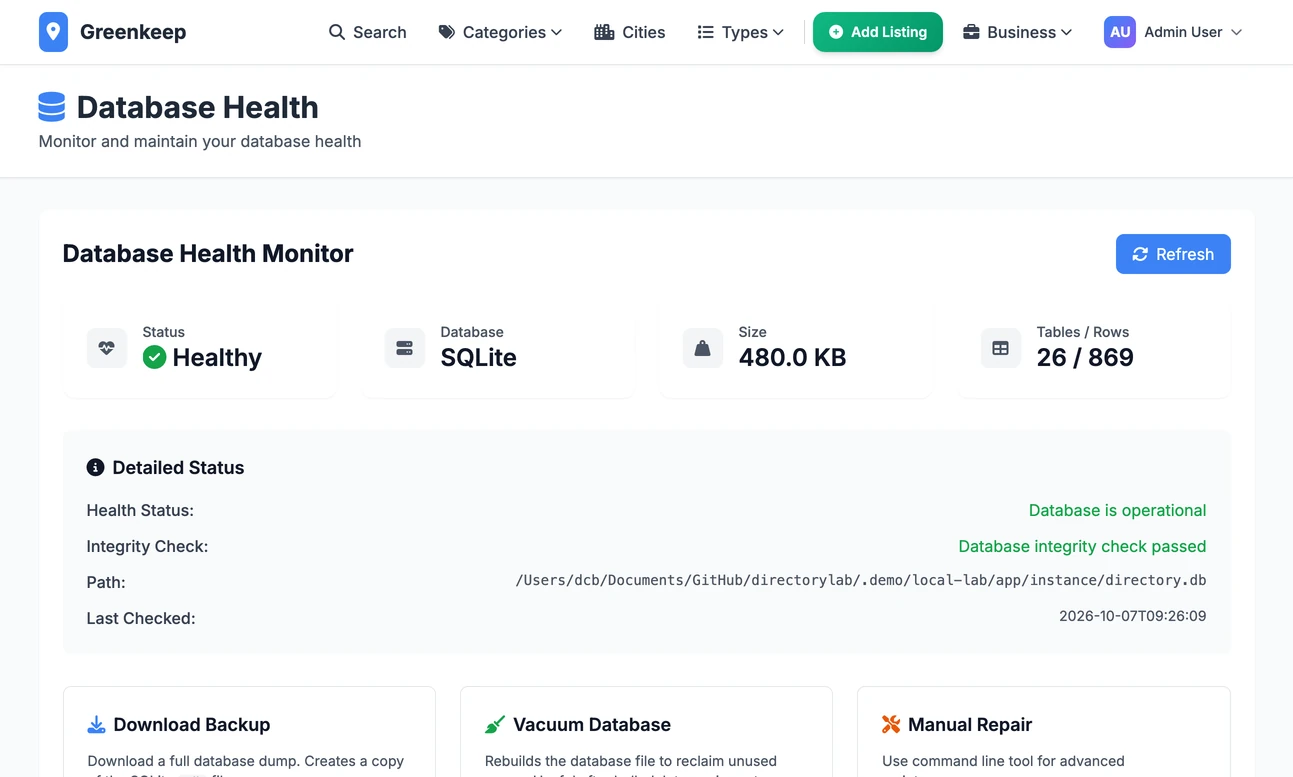Click the buildings icon beside Cities
The image size is (1293, 777).
click(604, 32)
